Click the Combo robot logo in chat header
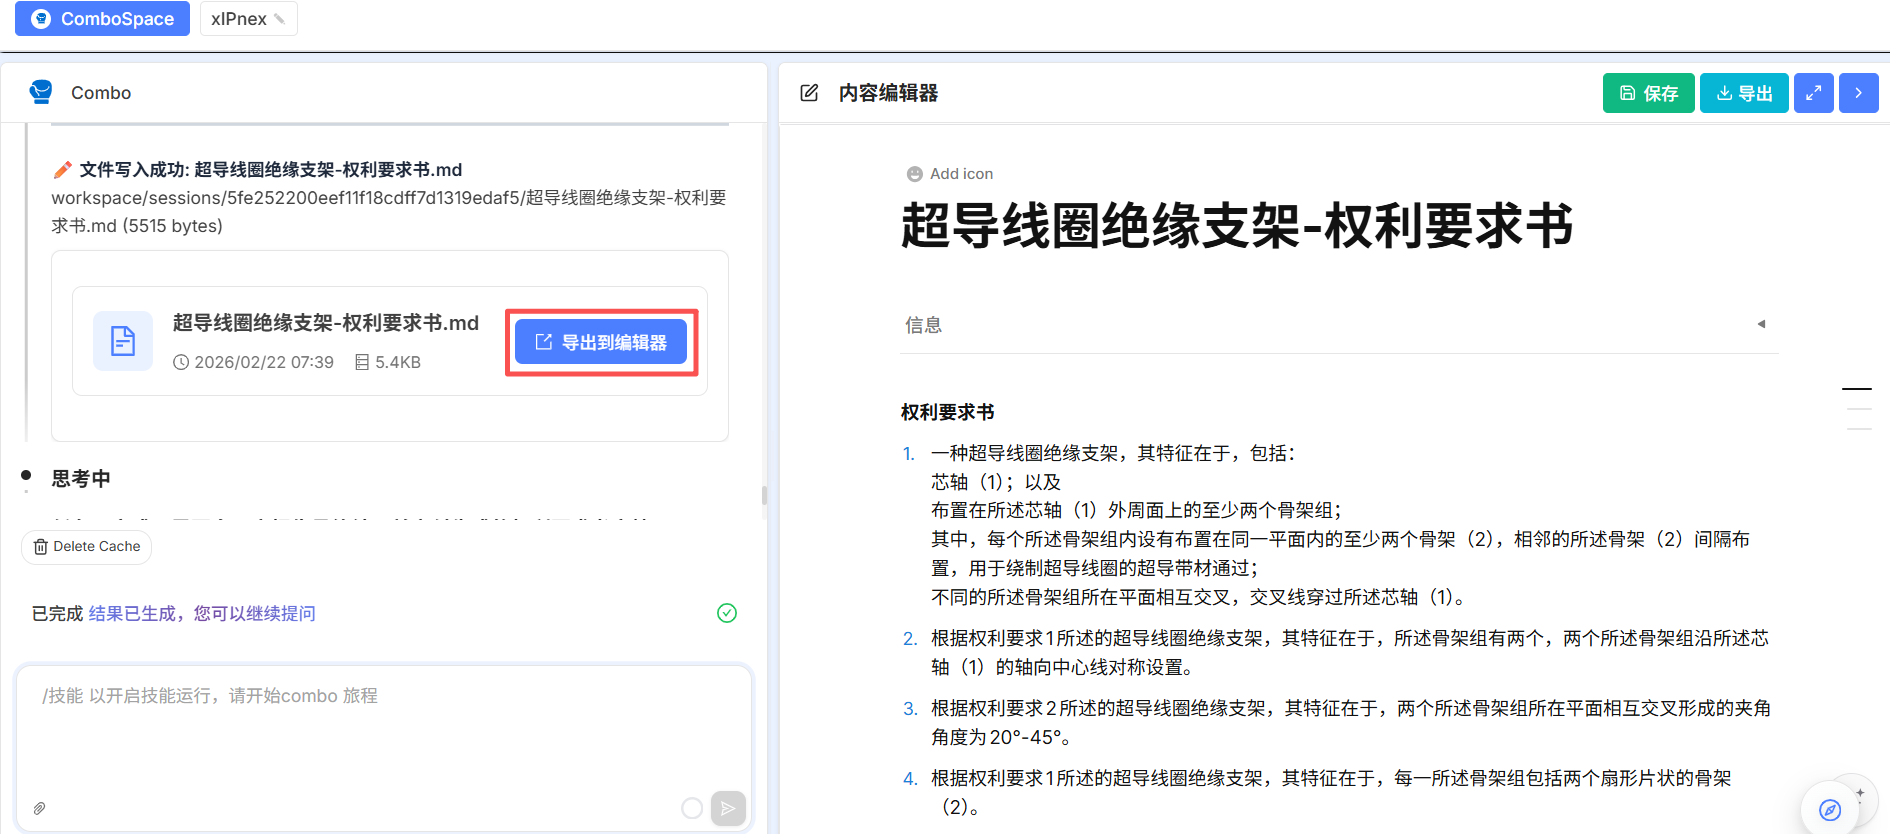The image size is (1890, 834). tap(41, 92)
